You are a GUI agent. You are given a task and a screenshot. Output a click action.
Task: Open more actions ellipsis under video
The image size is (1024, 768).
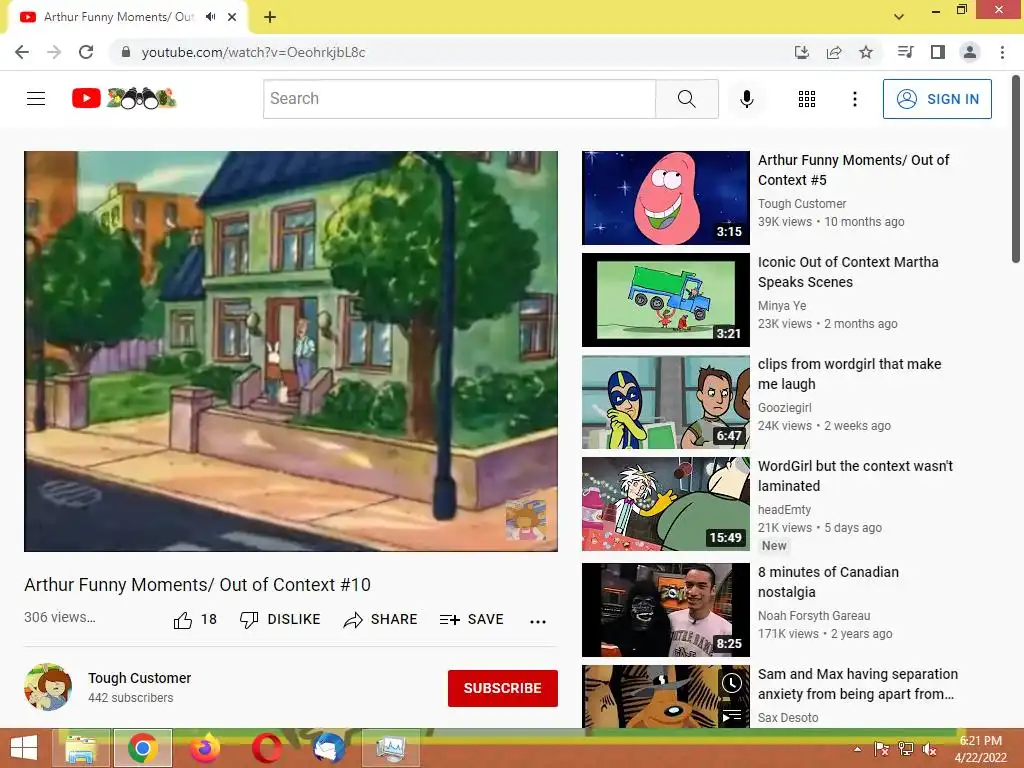(x=537, y=621)
